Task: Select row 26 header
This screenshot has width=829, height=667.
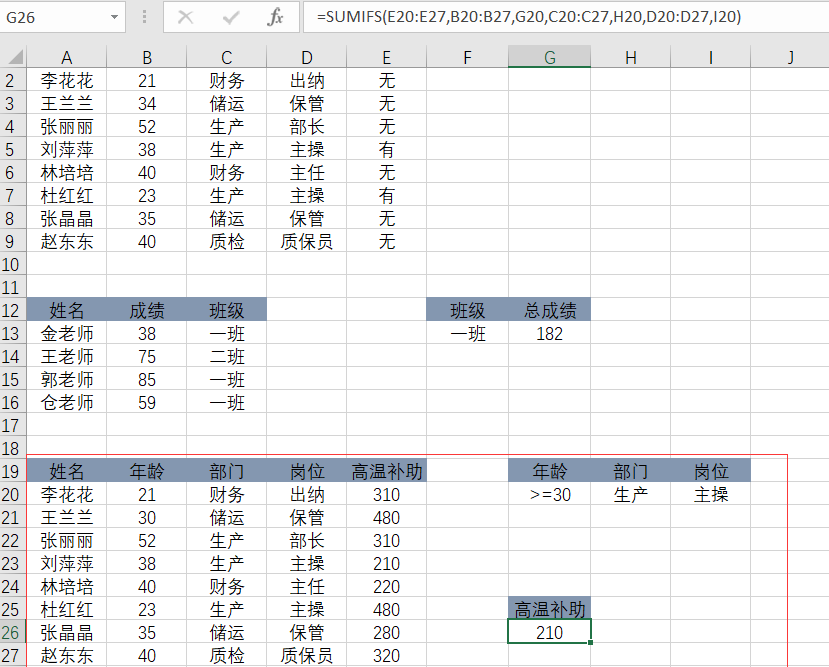Action: coord(13,633)
